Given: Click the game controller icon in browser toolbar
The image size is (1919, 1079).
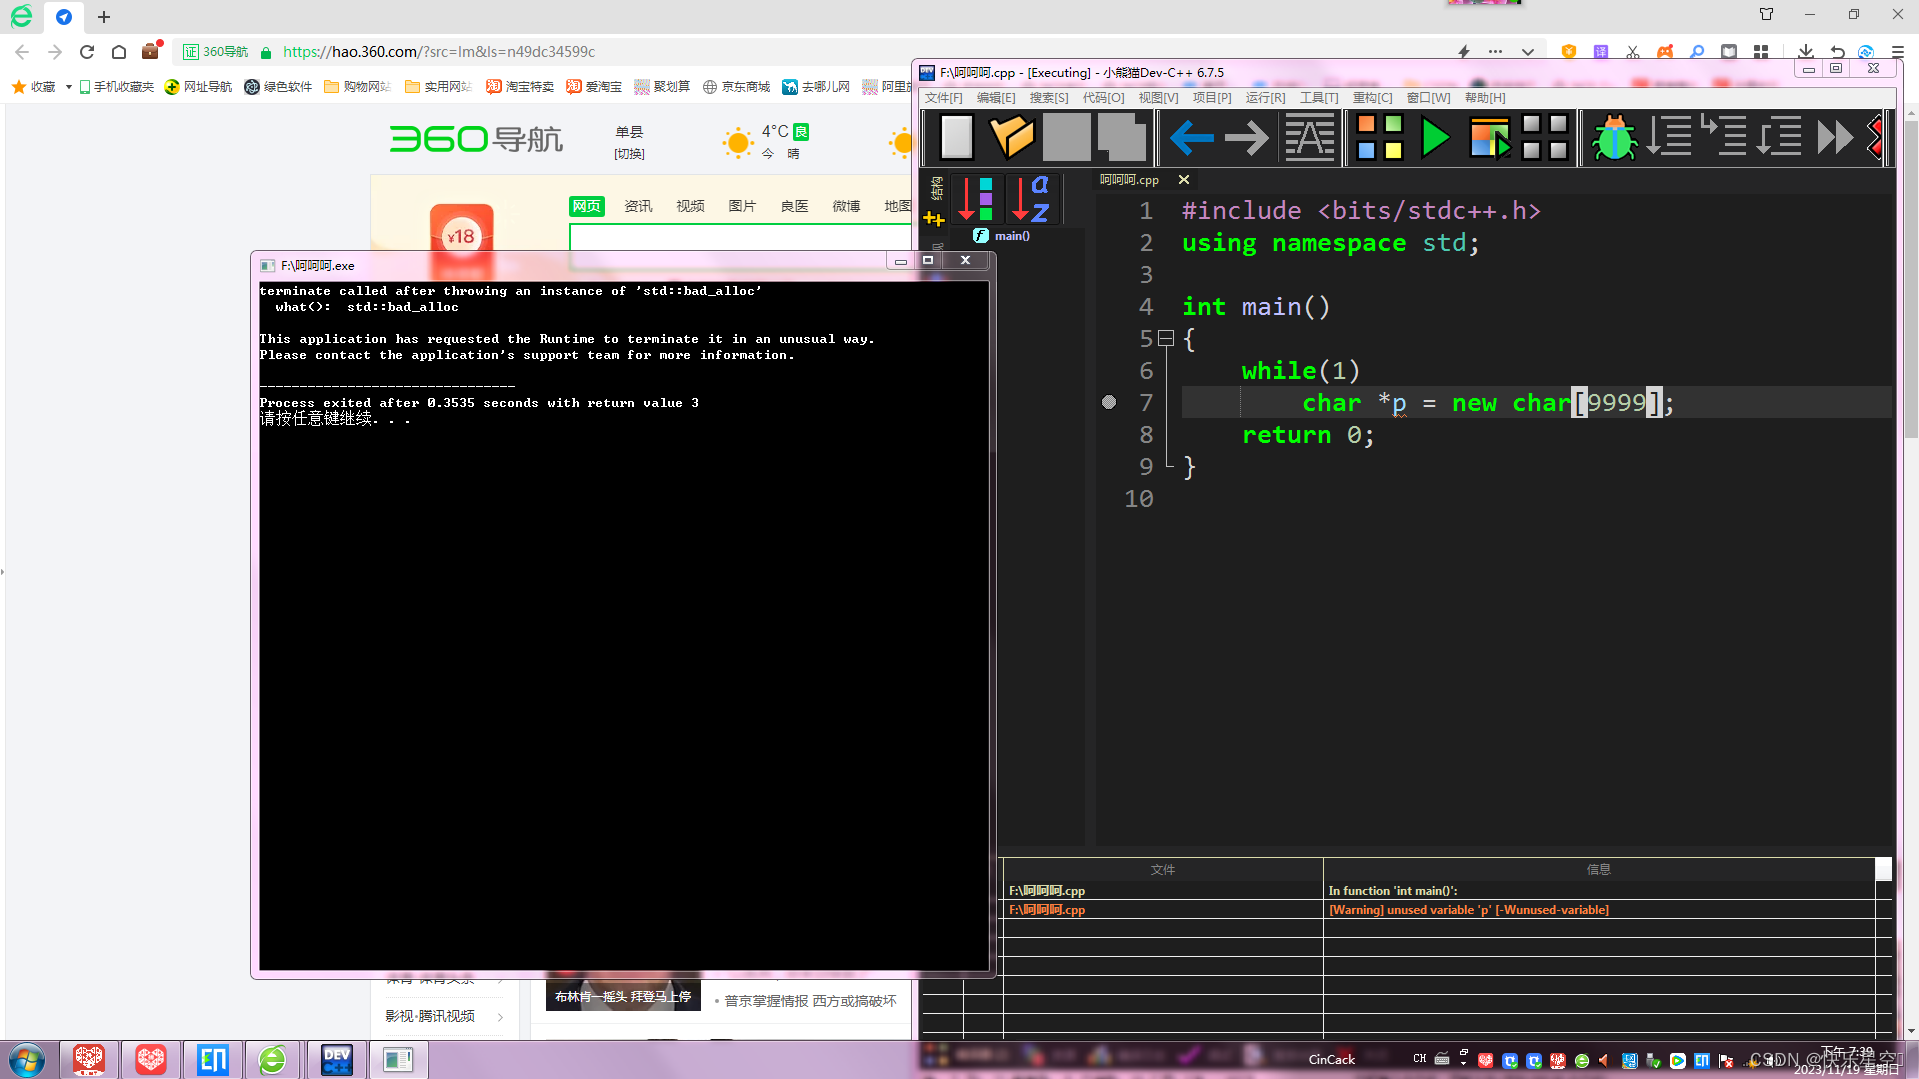Looking at the screenshot, I should point(1665,52).
